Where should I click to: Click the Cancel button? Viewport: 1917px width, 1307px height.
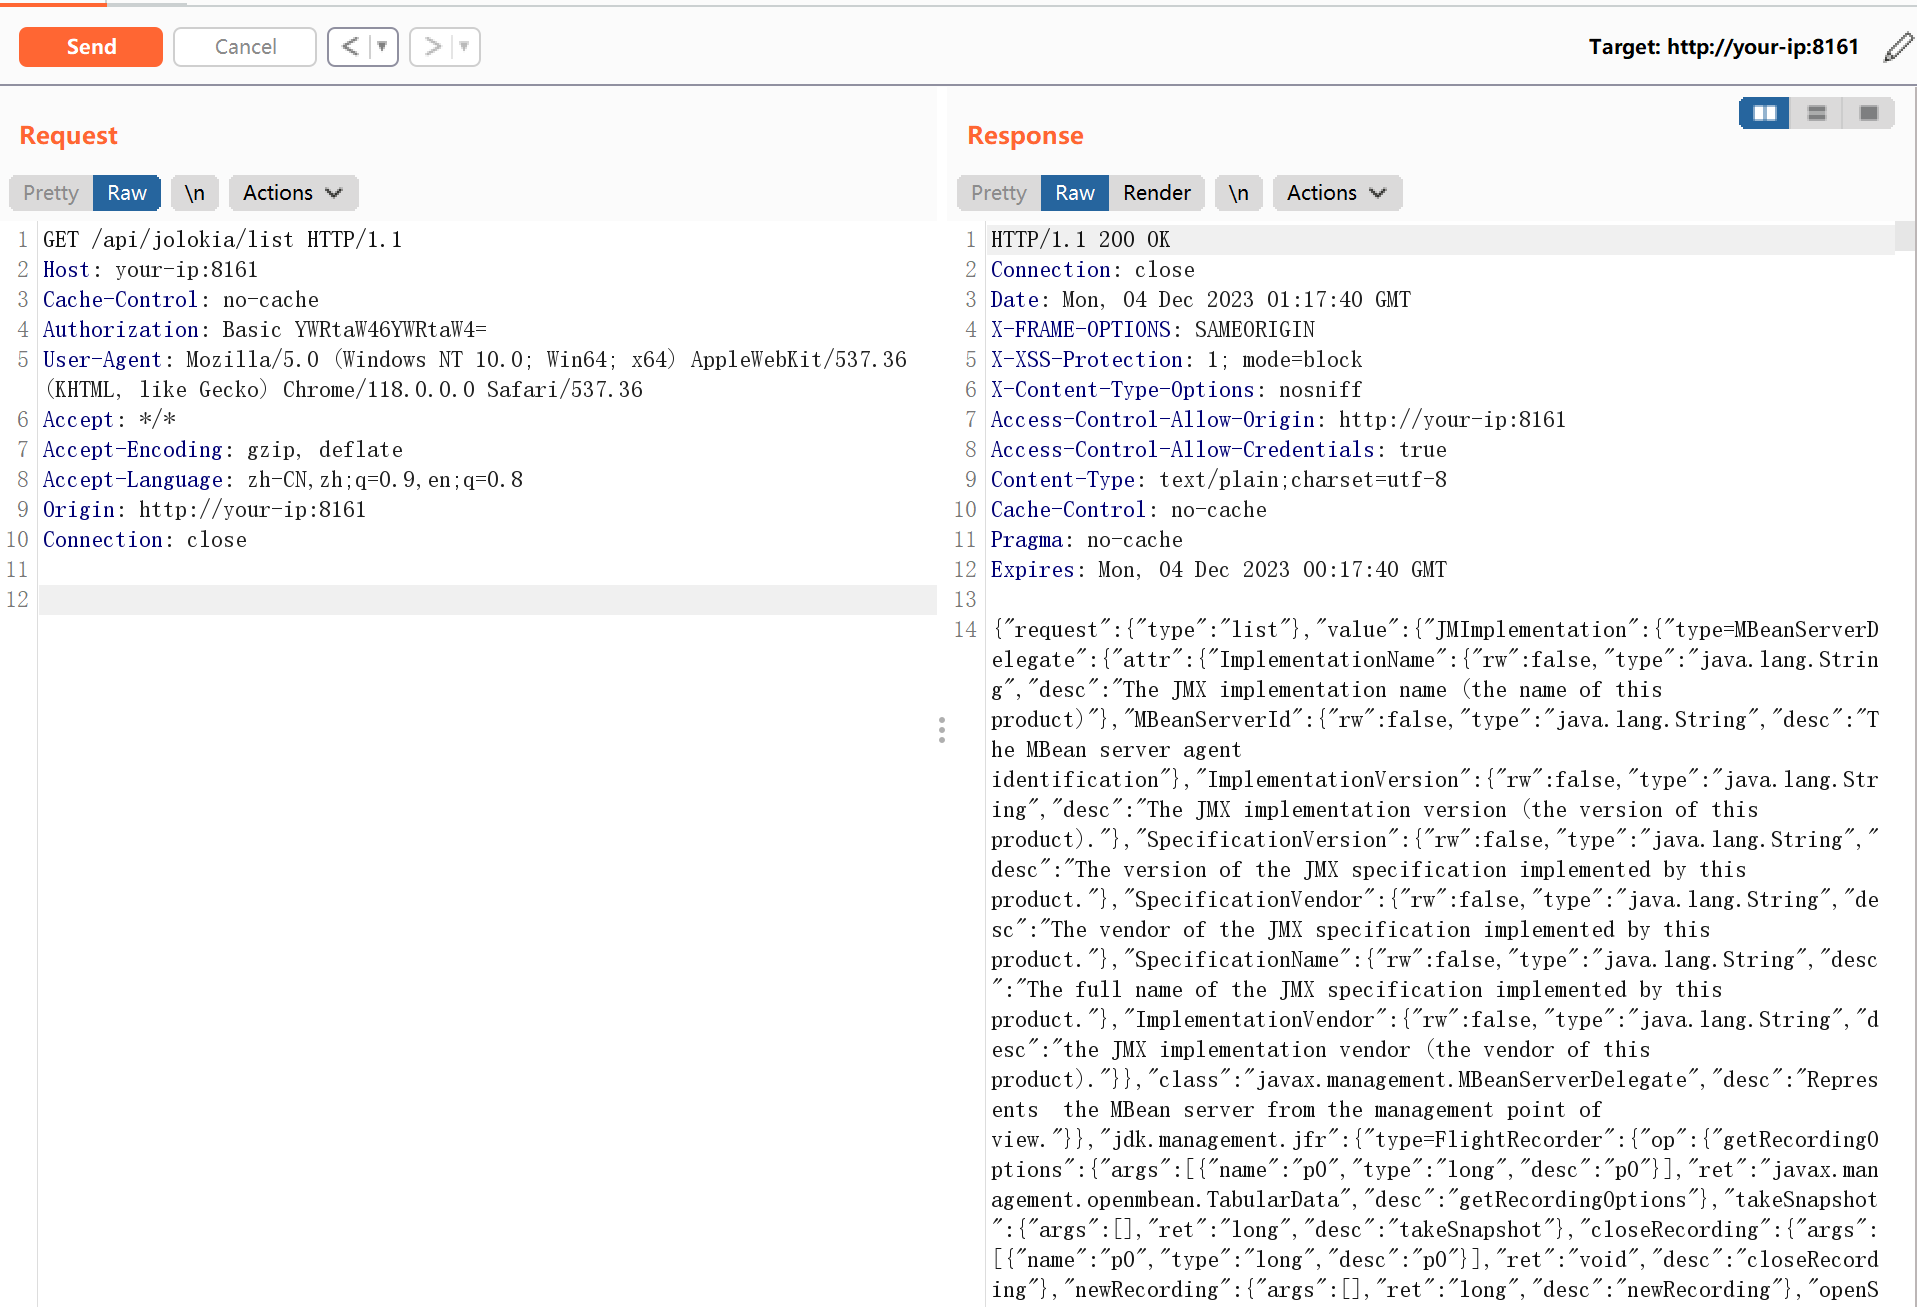click(245, 47)
